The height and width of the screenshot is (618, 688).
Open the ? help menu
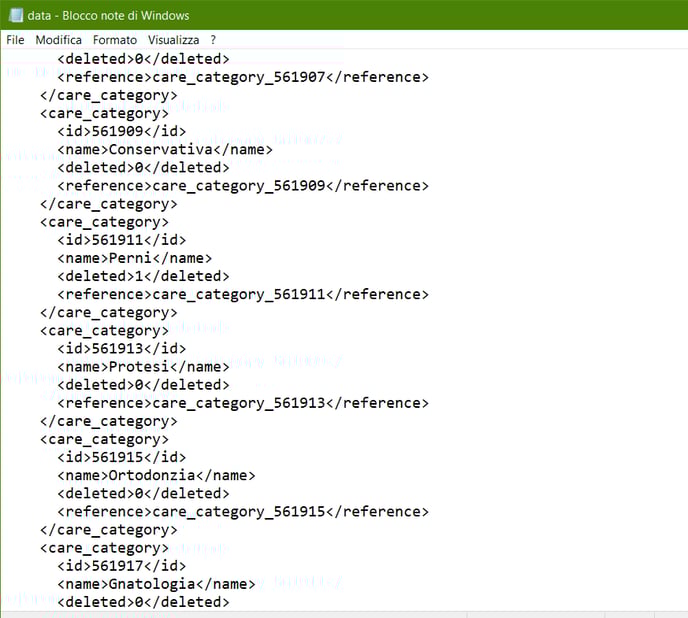pyautogui.click(x=213, y=40)
